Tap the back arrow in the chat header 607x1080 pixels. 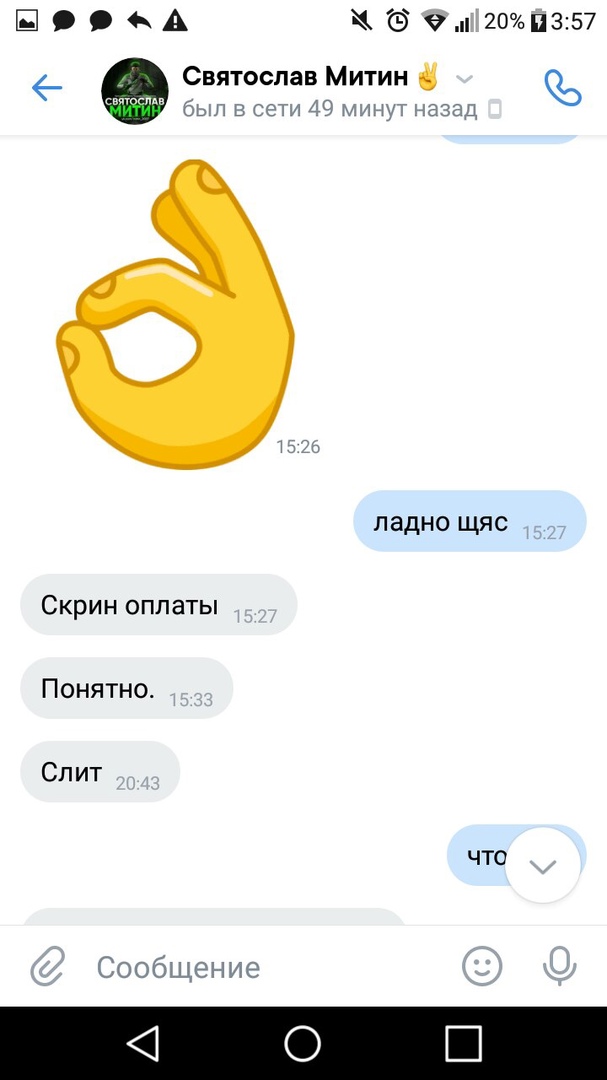[x=47, y=88]
